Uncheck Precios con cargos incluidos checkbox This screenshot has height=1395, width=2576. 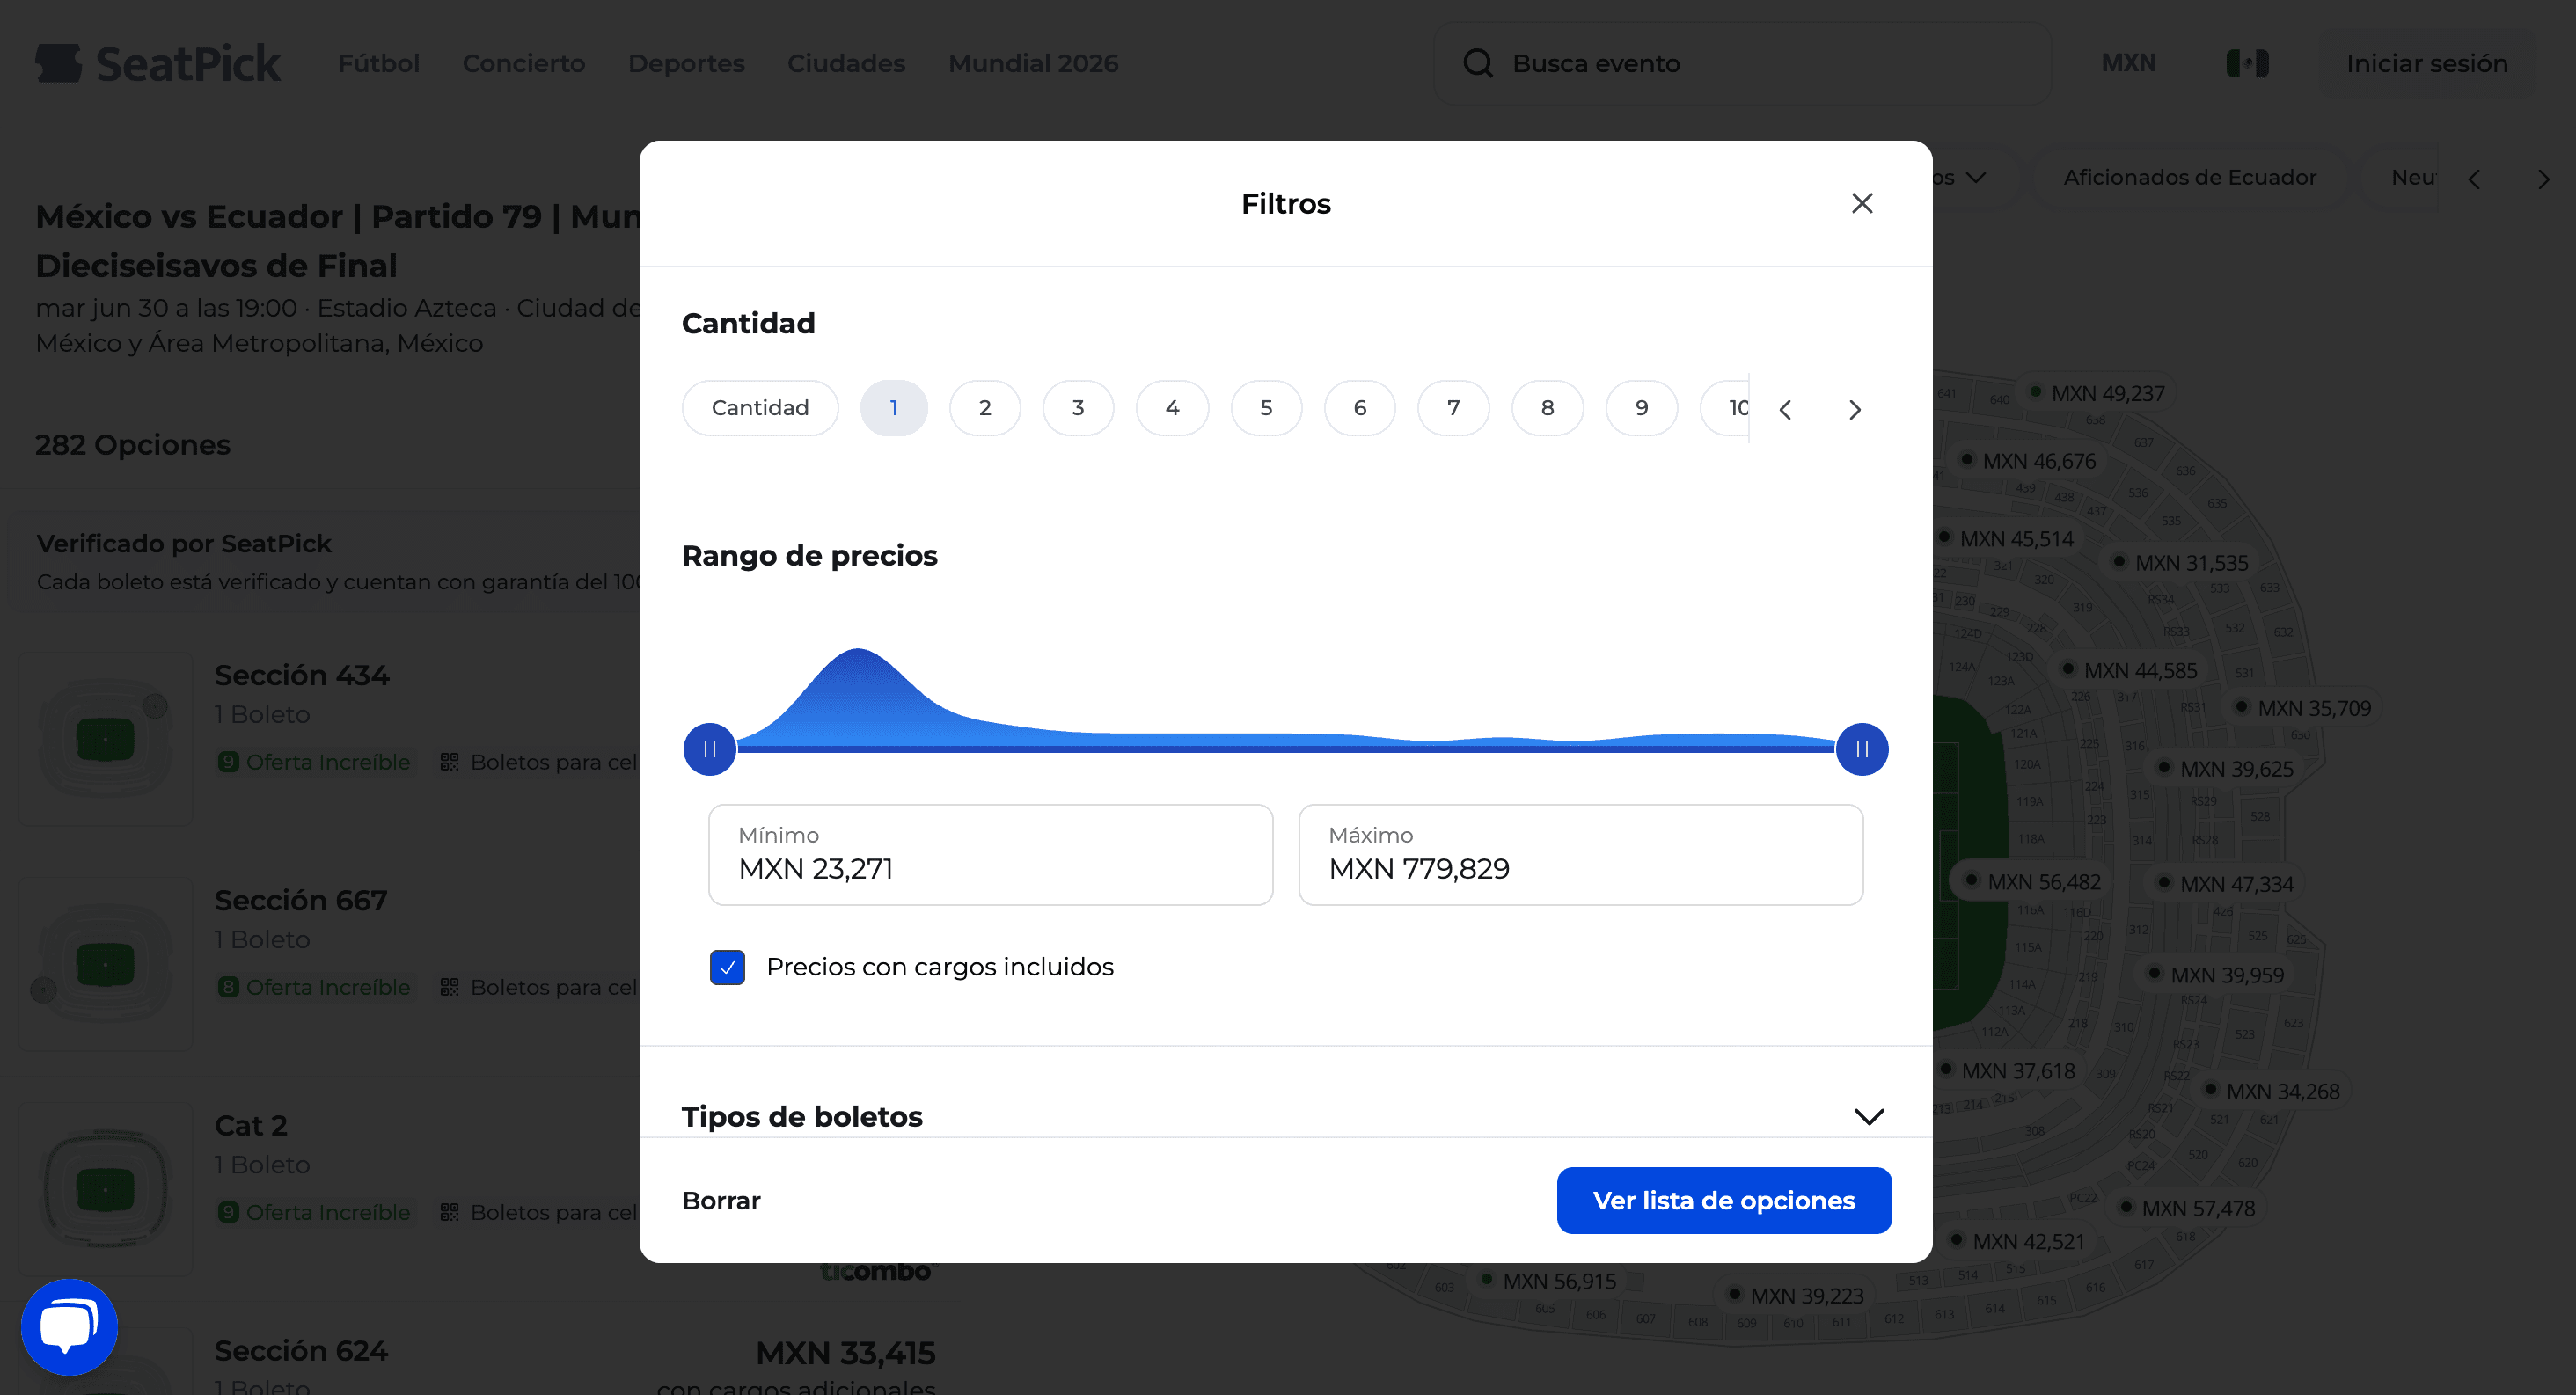point(727,967)
